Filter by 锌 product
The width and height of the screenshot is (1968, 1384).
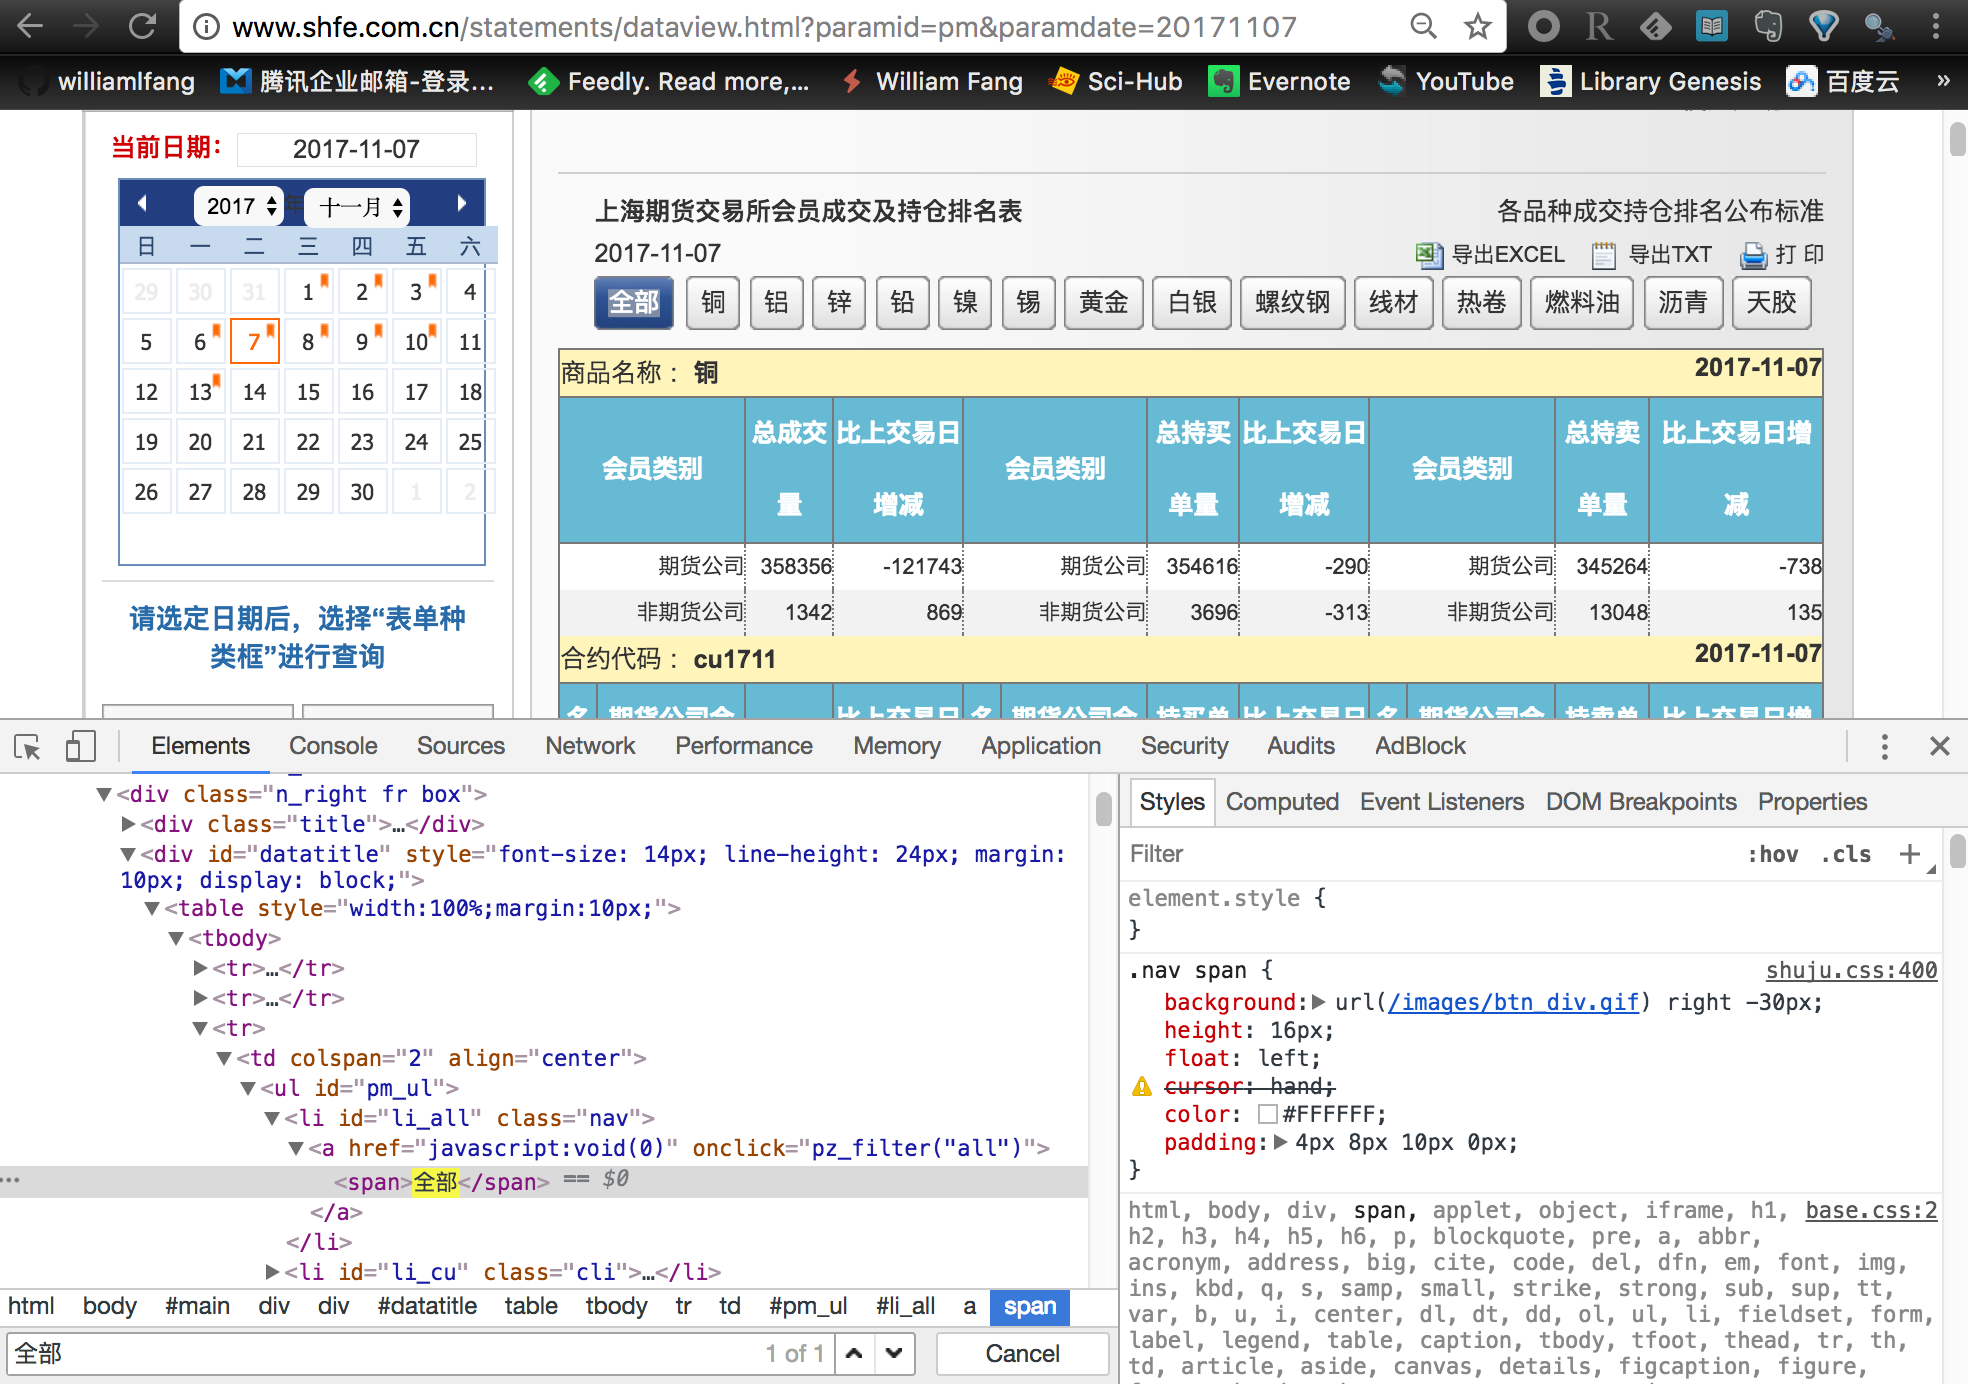click(839, 302)
